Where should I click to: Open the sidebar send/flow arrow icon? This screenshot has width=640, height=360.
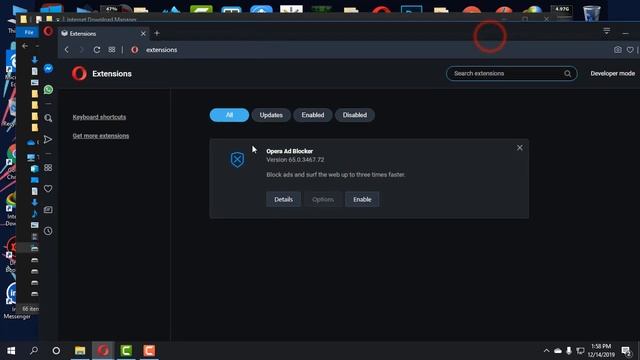[48, 139]
